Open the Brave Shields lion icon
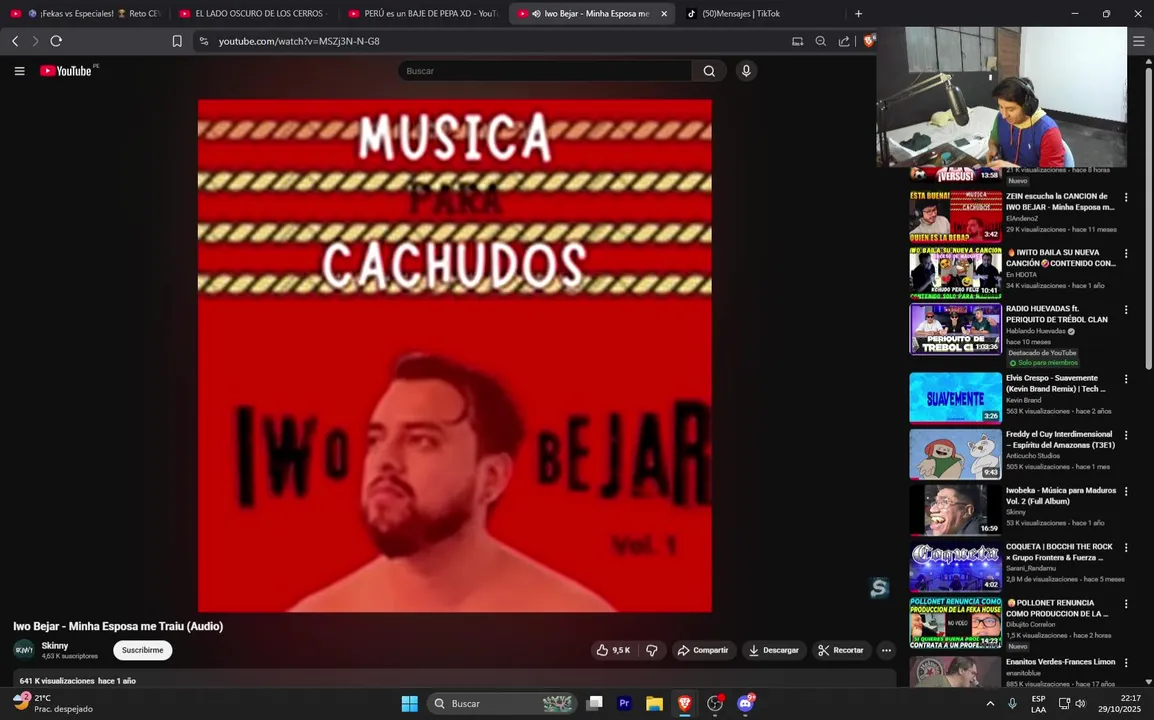The image size is (1154, 720). tap(868, 41)
